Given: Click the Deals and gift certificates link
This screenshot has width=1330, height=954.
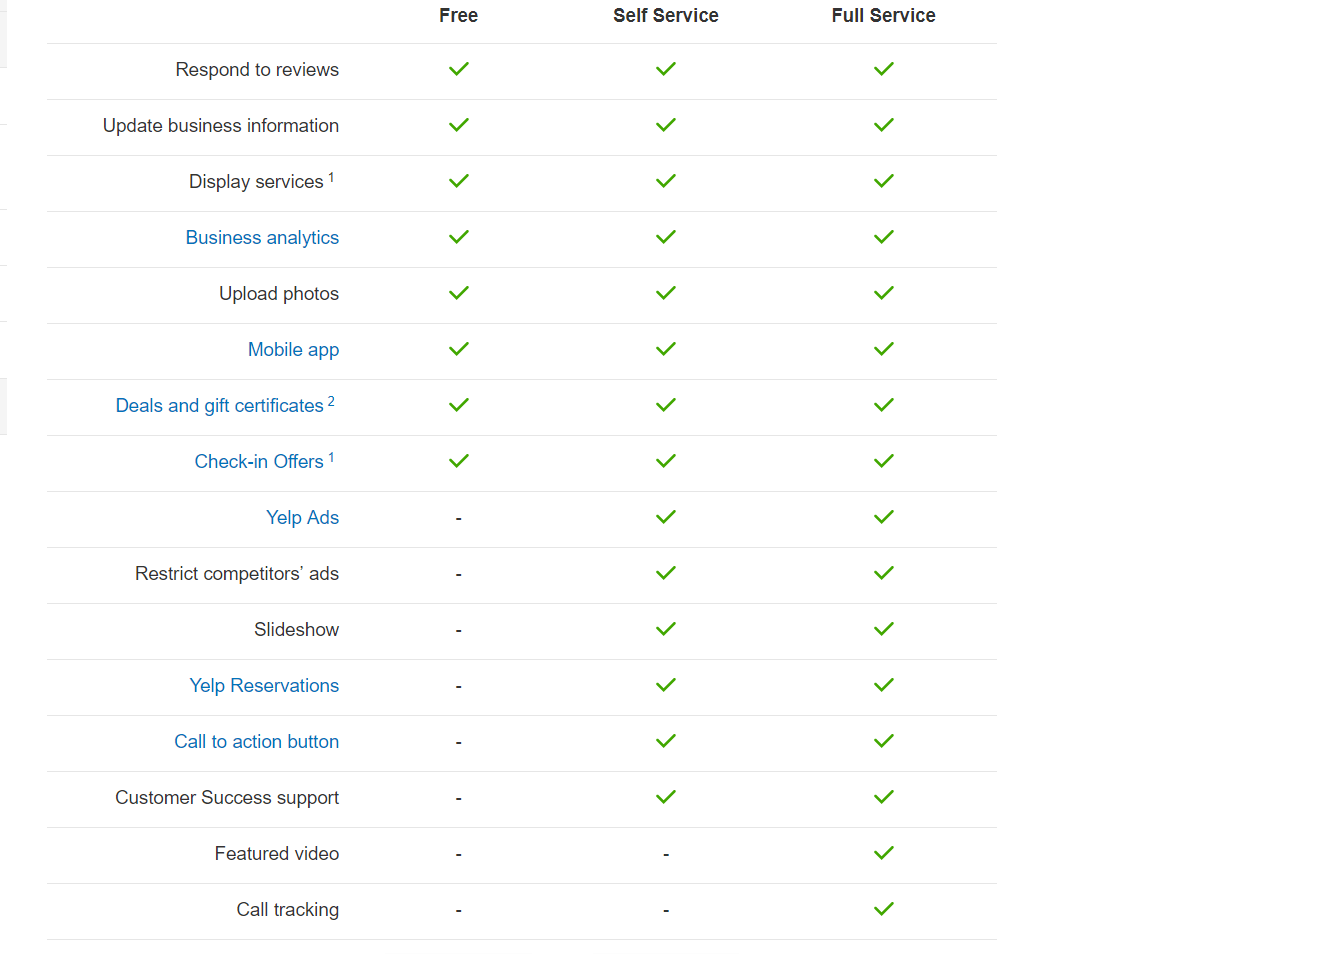Looking at the screenshot, I should [220, 406].
